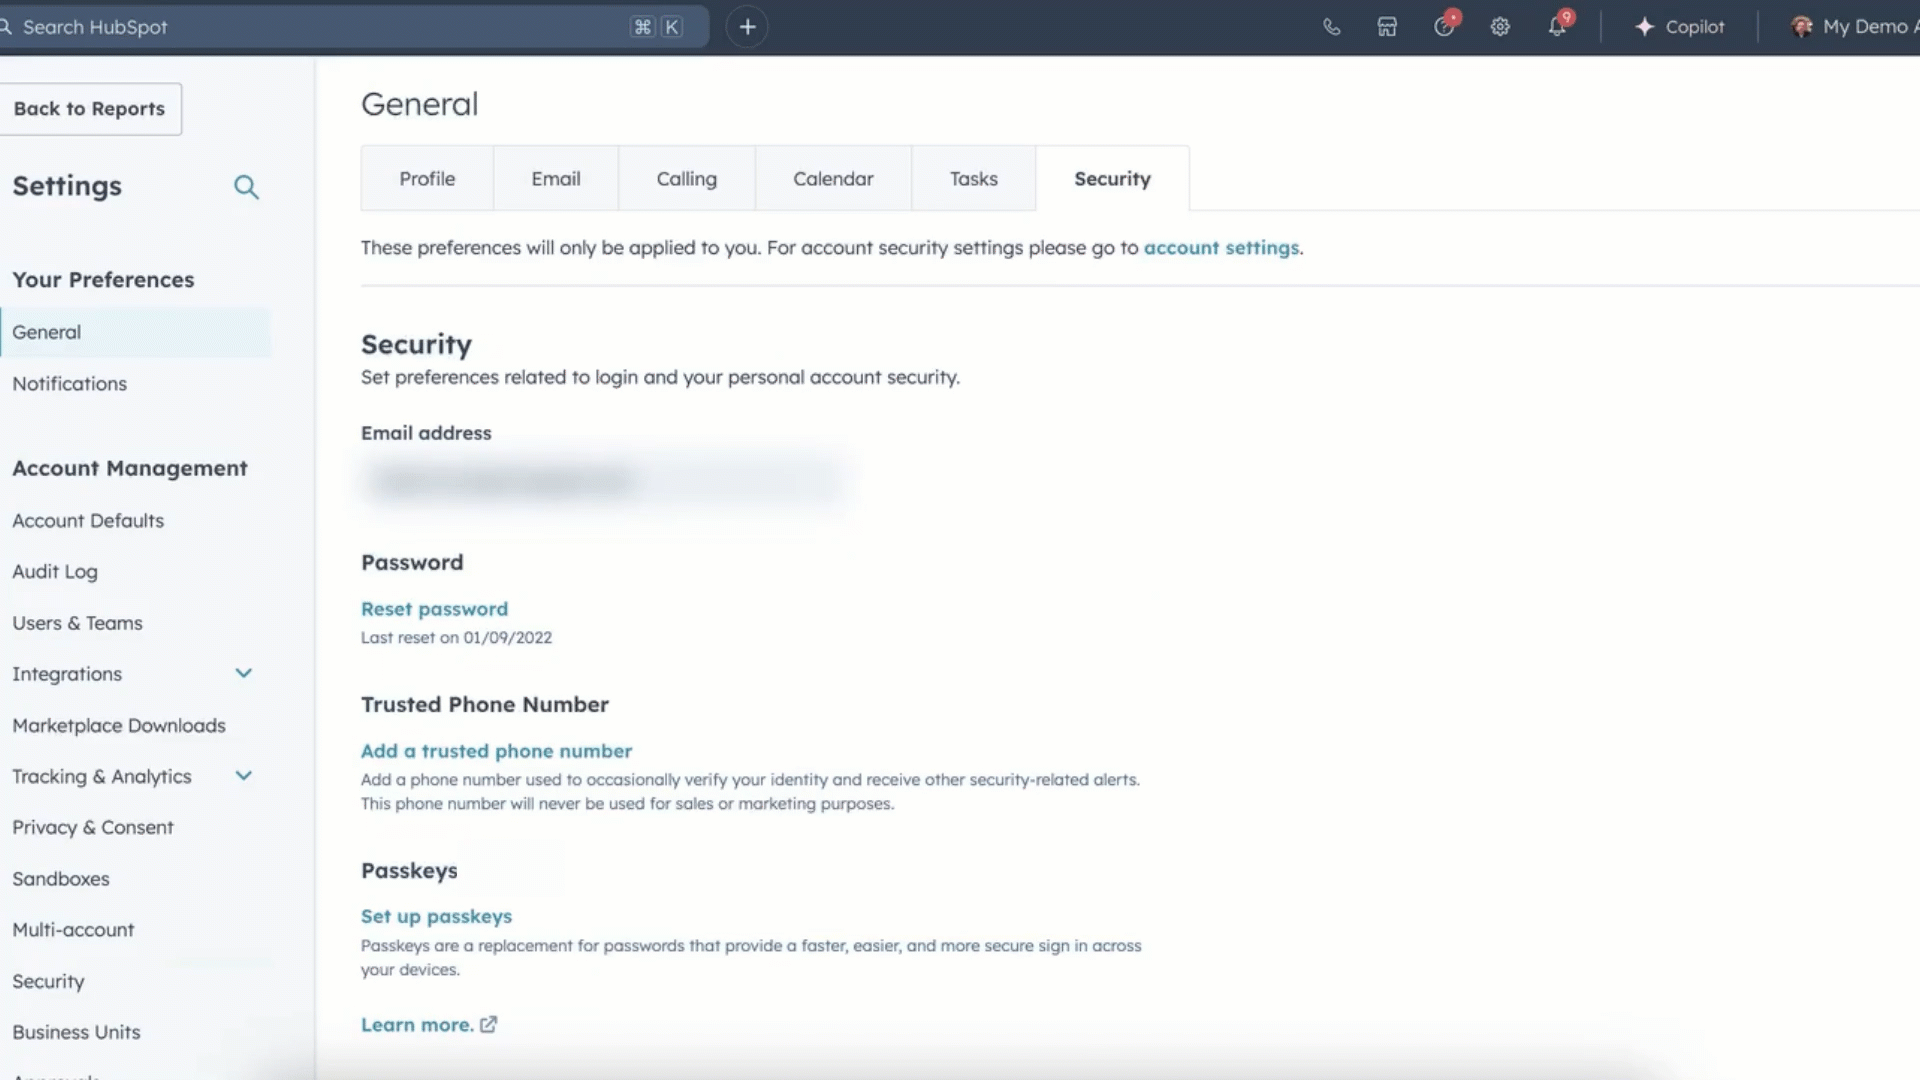Open the My Demo account avatar menu

click(x=1803, y=27)
